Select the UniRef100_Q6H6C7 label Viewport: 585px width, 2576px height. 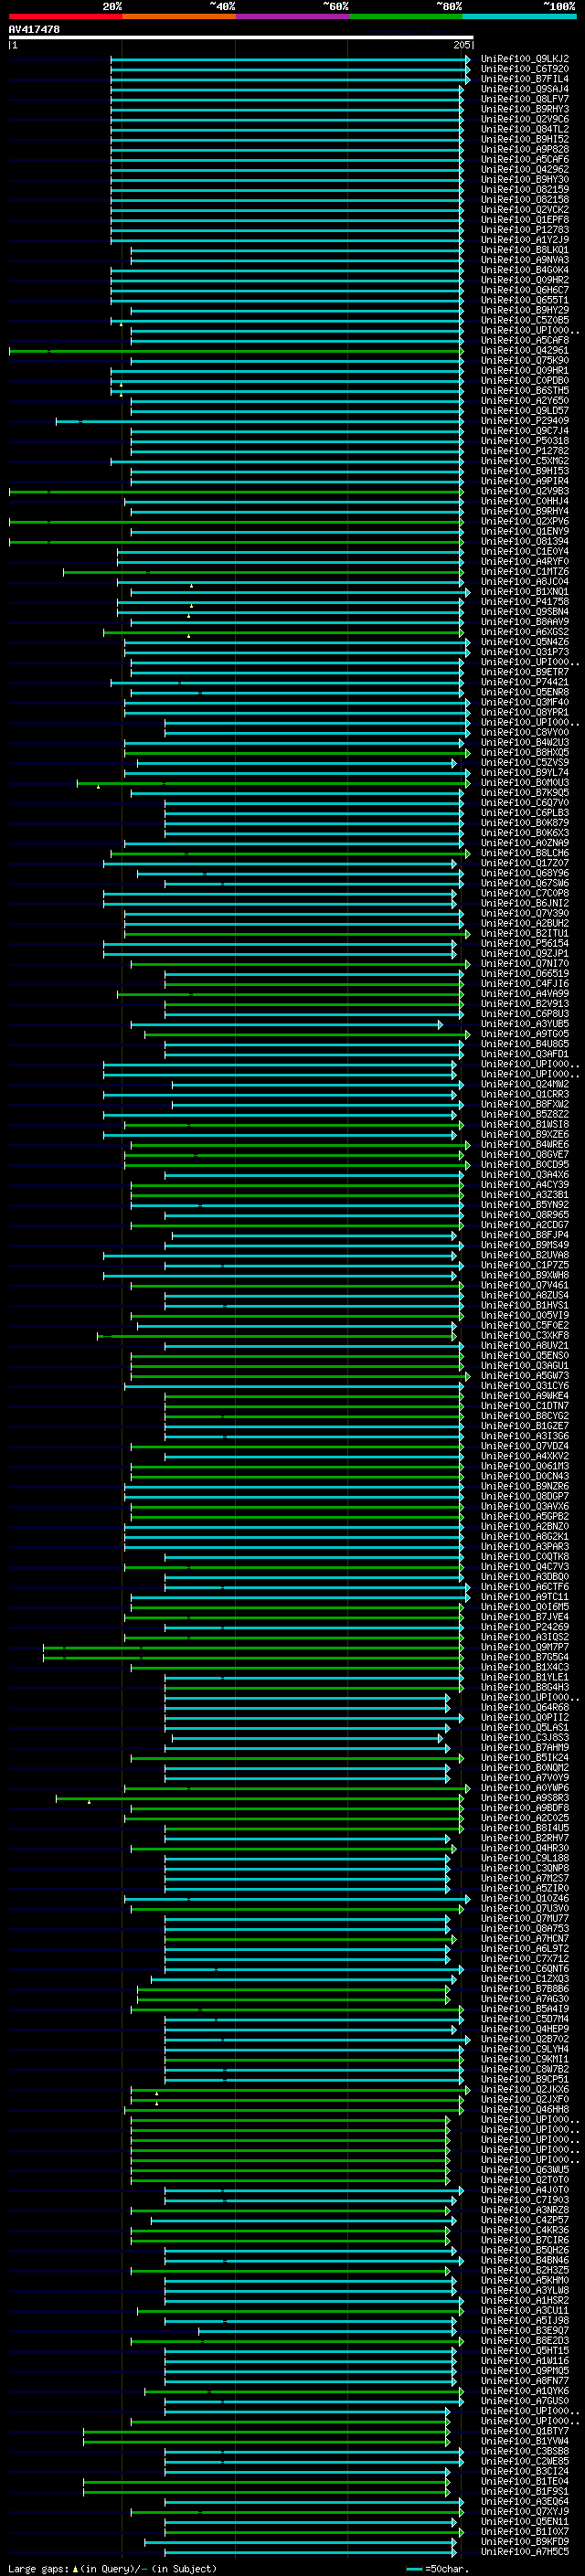(x=524, y=290)
